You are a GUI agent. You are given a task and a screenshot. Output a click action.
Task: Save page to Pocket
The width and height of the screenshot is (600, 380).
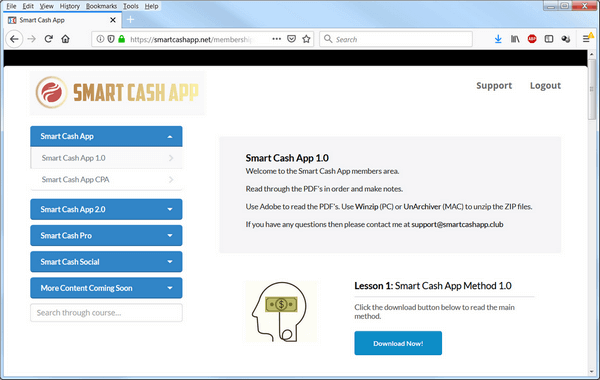click(292, 39)
